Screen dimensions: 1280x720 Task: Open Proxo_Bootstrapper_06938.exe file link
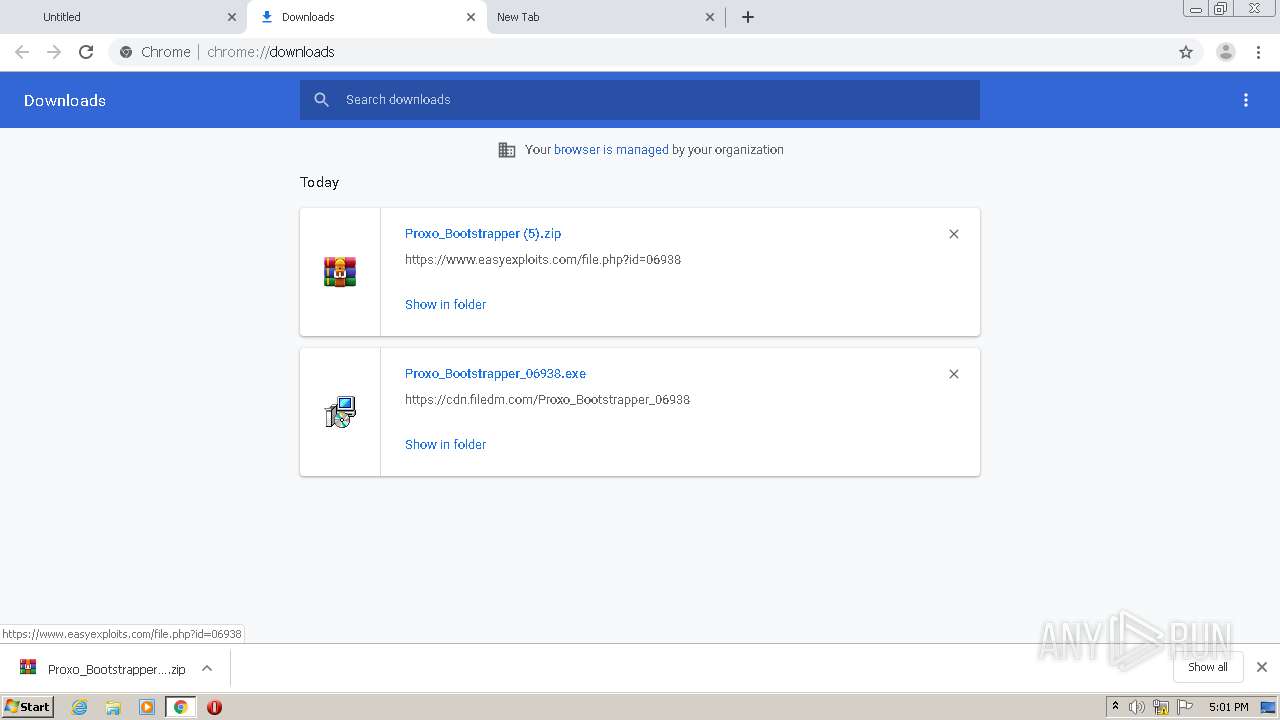coord(495,373)
